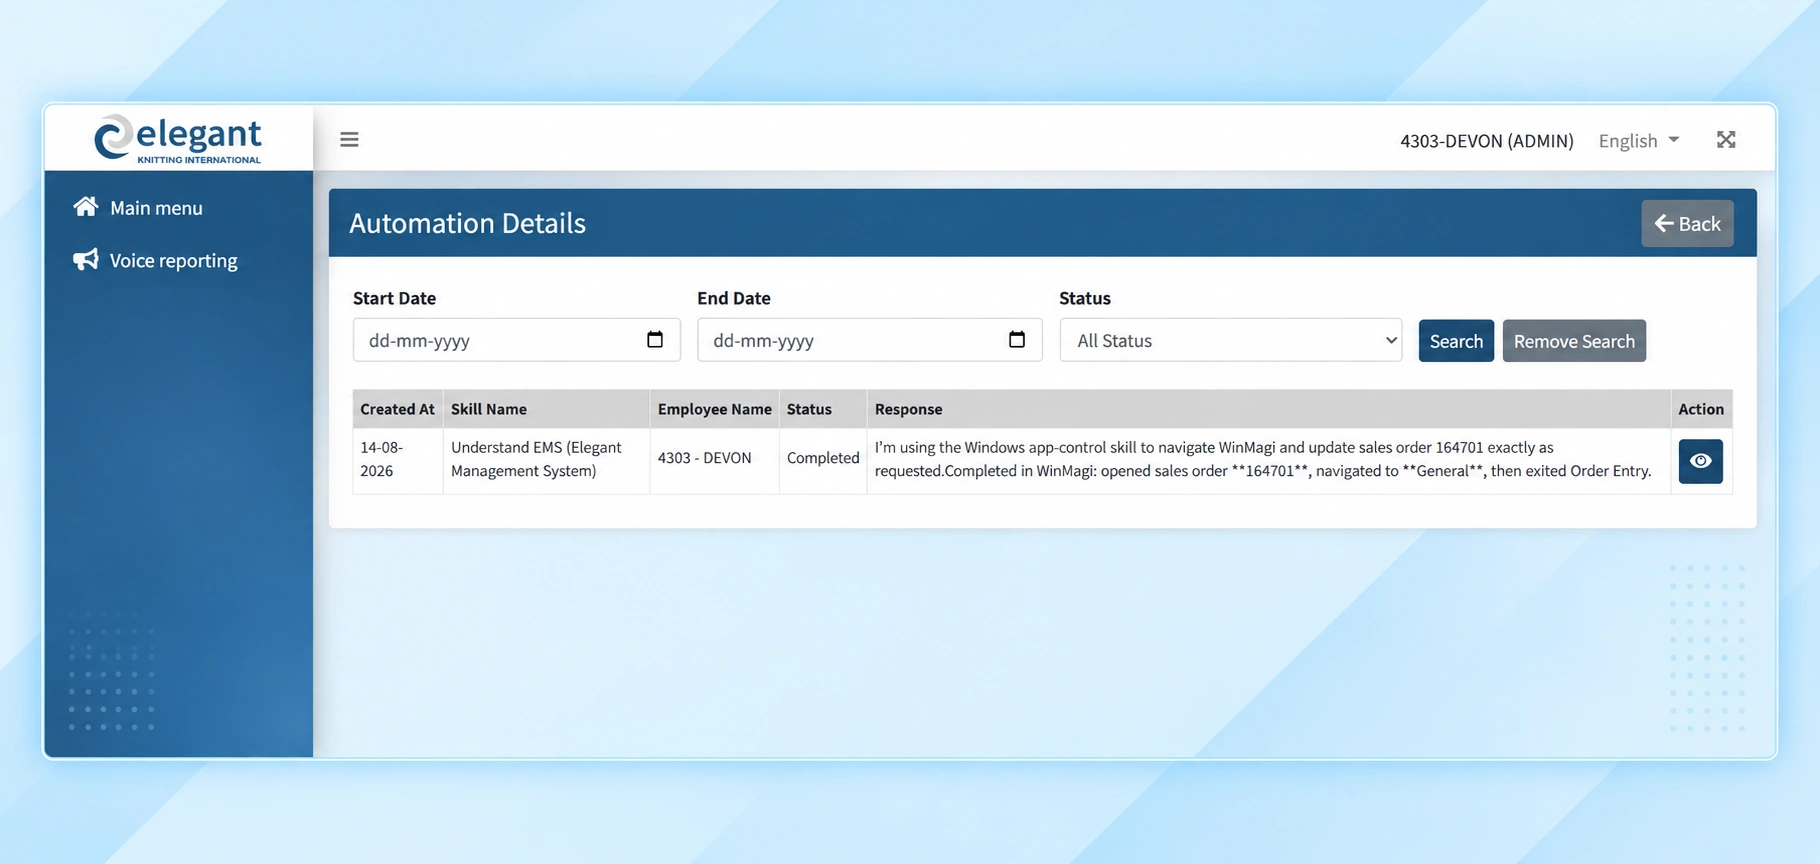
Task: Click the hamburger menu icon
Action: (349, 140)
